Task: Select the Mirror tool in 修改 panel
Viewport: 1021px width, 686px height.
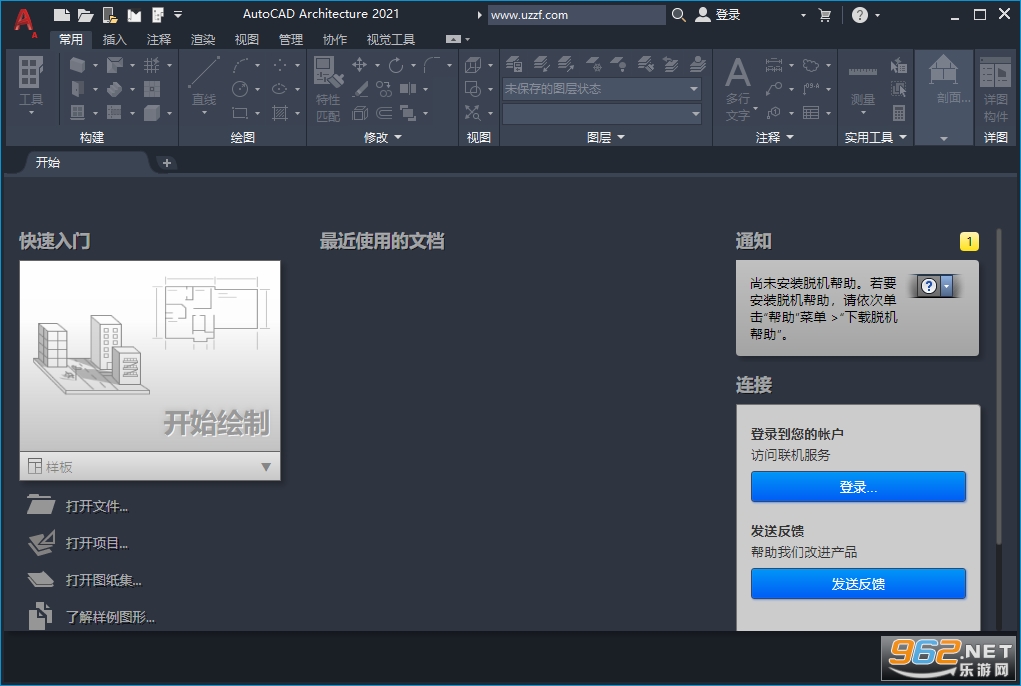Action: click(408, 89)
